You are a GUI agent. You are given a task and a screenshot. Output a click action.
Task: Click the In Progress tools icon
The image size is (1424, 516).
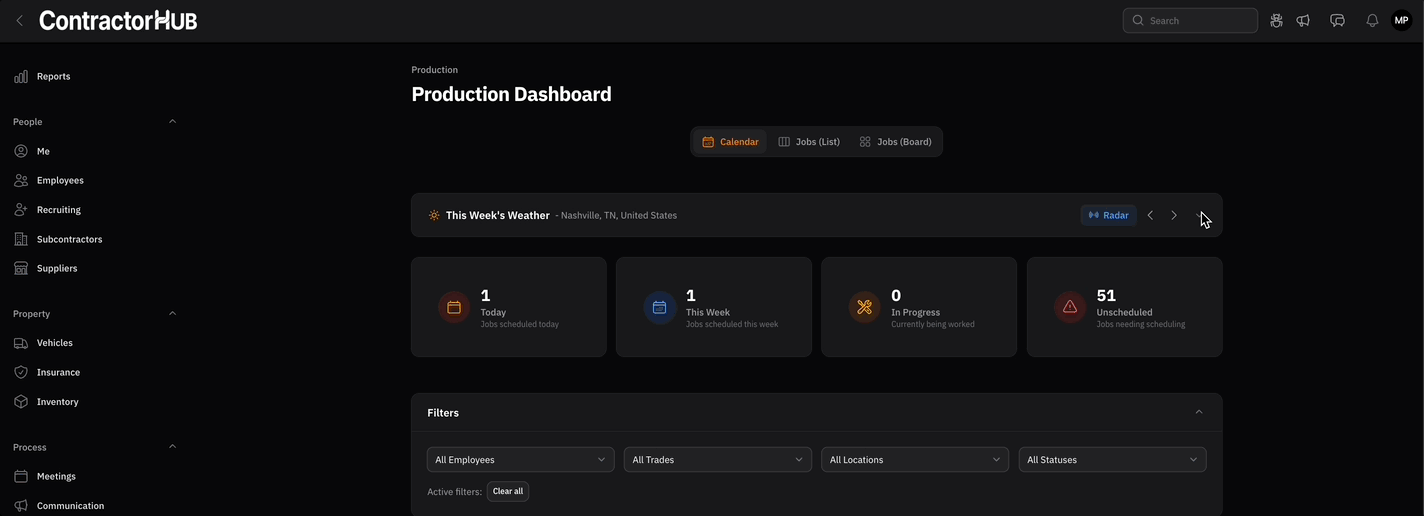[x=864, y=307]
